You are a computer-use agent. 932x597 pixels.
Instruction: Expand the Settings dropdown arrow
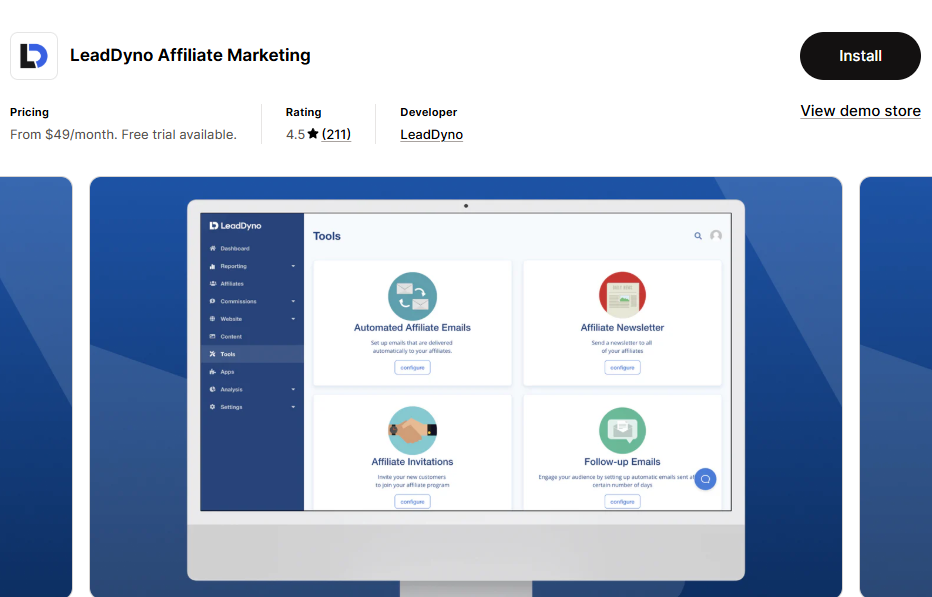tap(293, 407)
